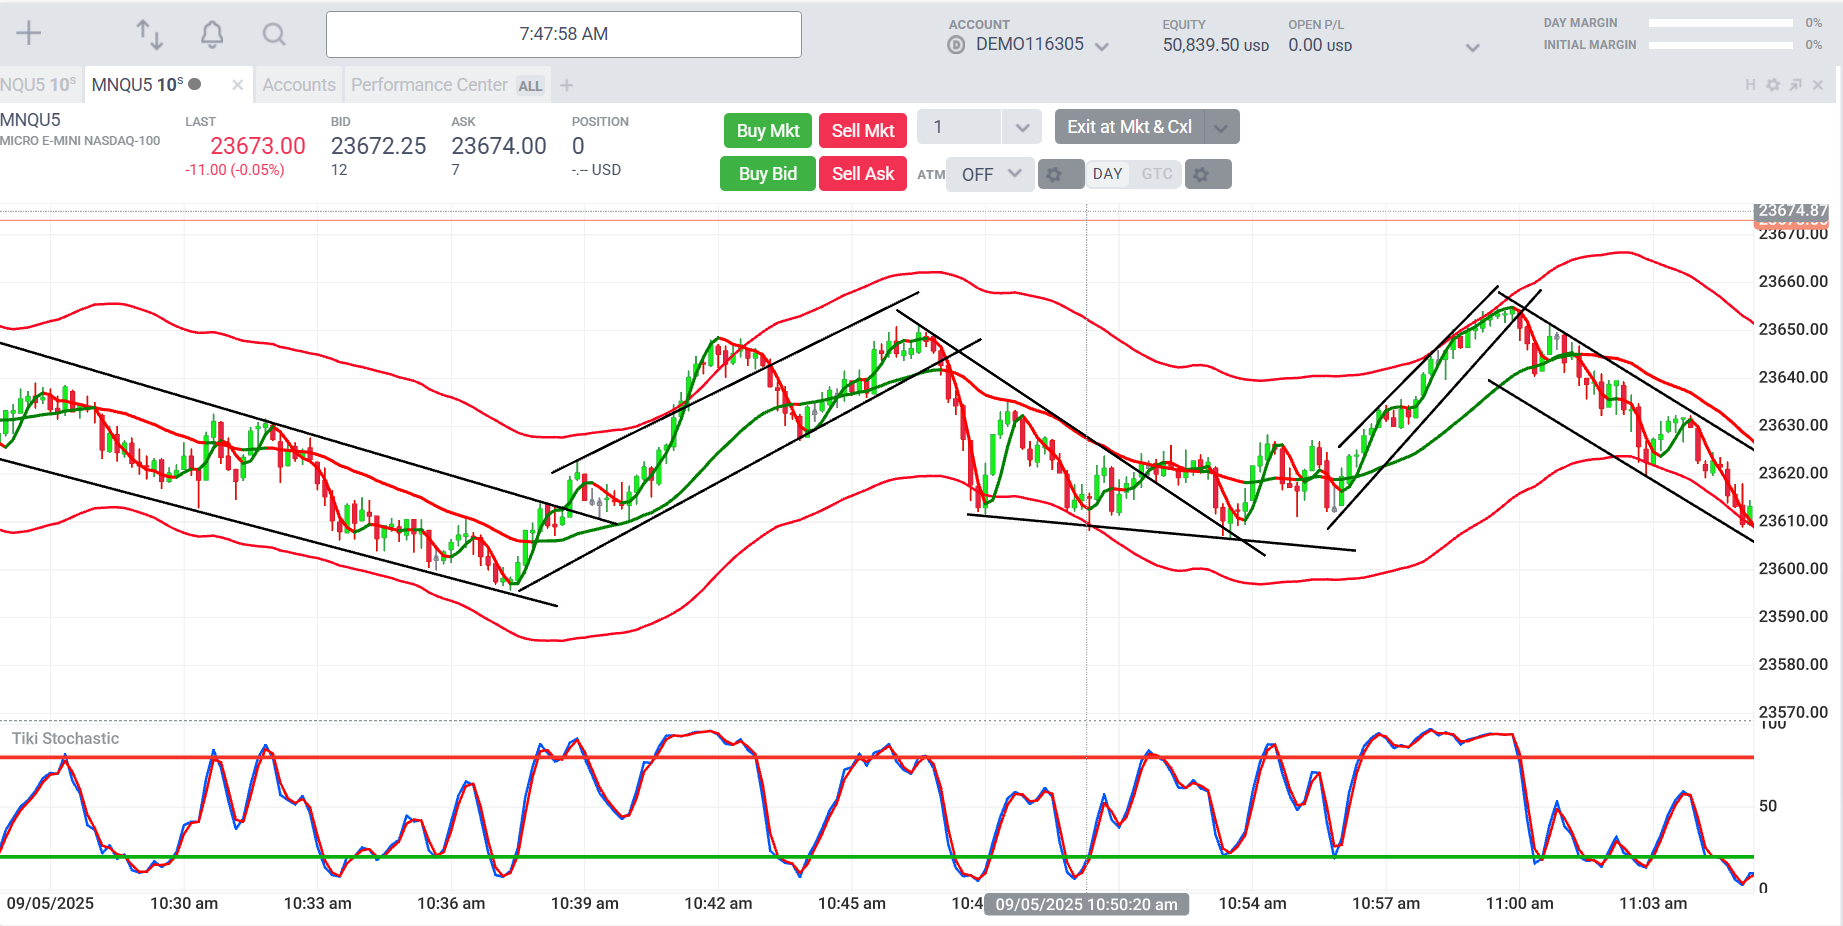Open ATM strategy gear settings

[1055, 174]
